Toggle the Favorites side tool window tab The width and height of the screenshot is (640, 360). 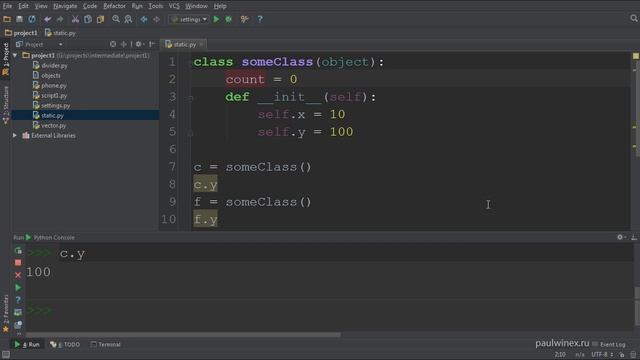[5, 313]
